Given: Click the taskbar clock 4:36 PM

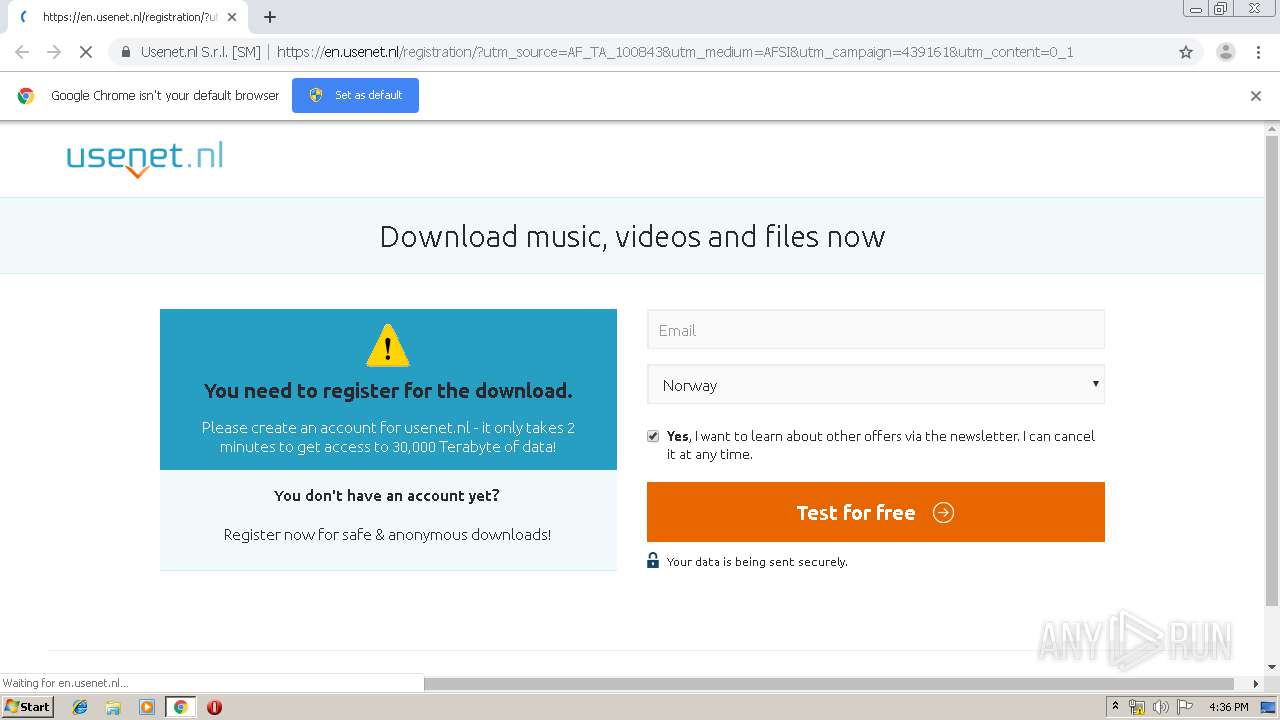Looking at the screenshot, I should coord(1228,707).
